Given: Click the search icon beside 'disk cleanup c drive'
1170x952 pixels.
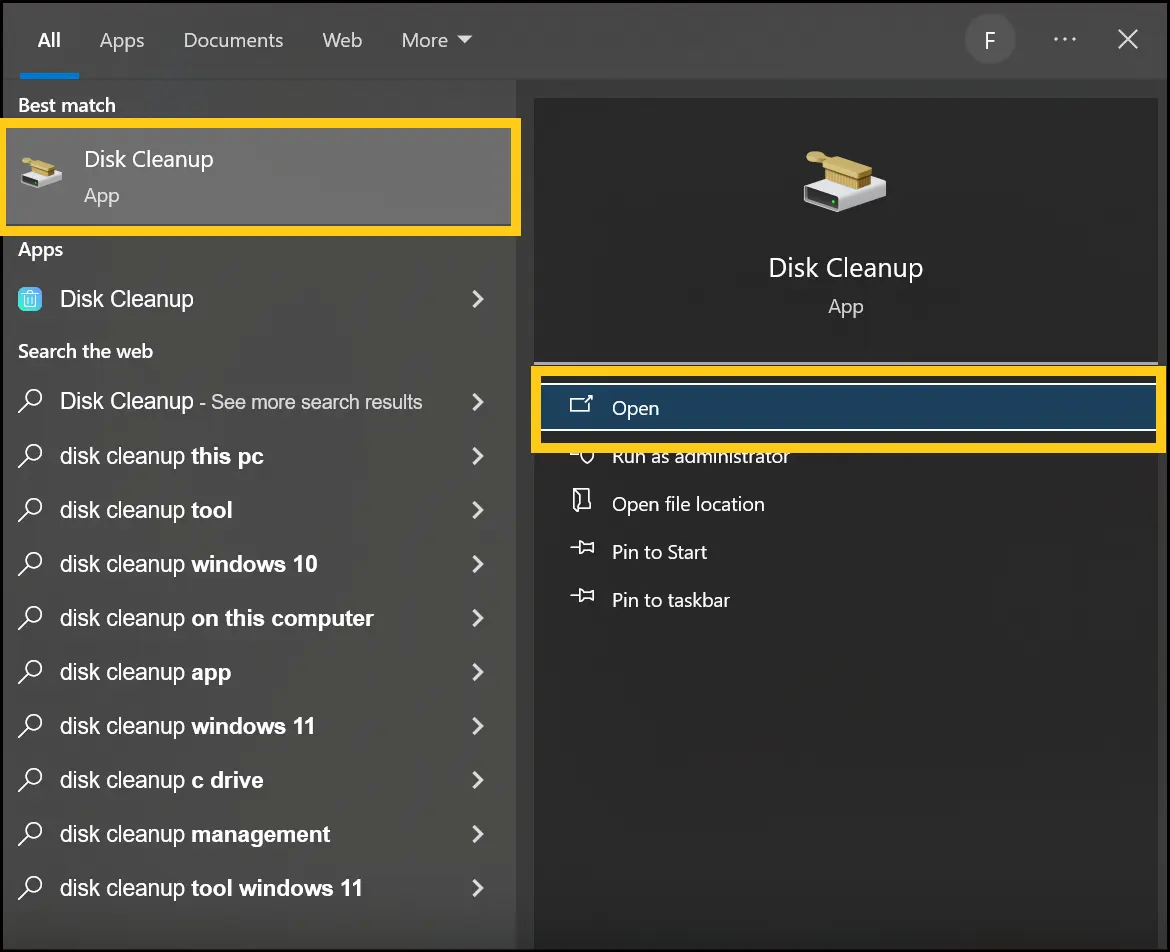Looking at the screenshot, I should coord(30,779).
